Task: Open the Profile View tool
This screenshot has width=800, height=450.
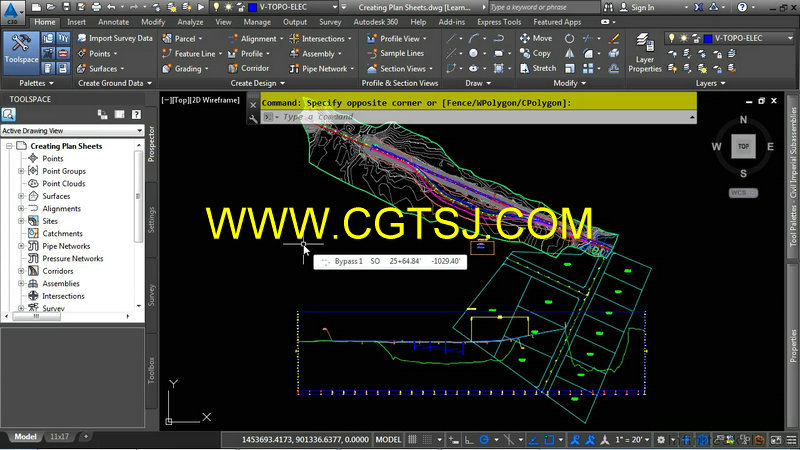Action: click(x=397, y=39)
